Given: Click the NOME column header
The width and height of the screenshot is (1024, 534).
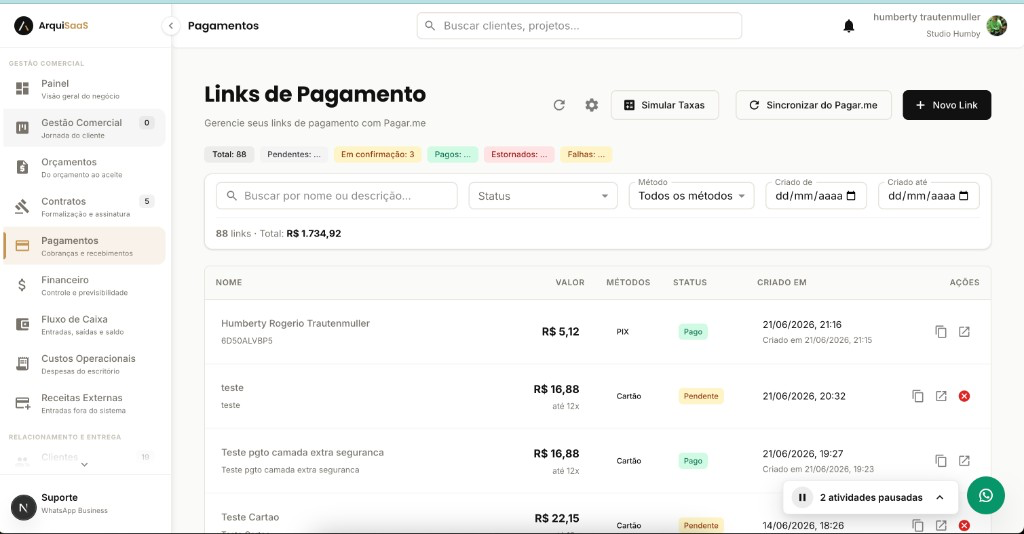Looking at the screenshot, I should [x=229, y=283].
